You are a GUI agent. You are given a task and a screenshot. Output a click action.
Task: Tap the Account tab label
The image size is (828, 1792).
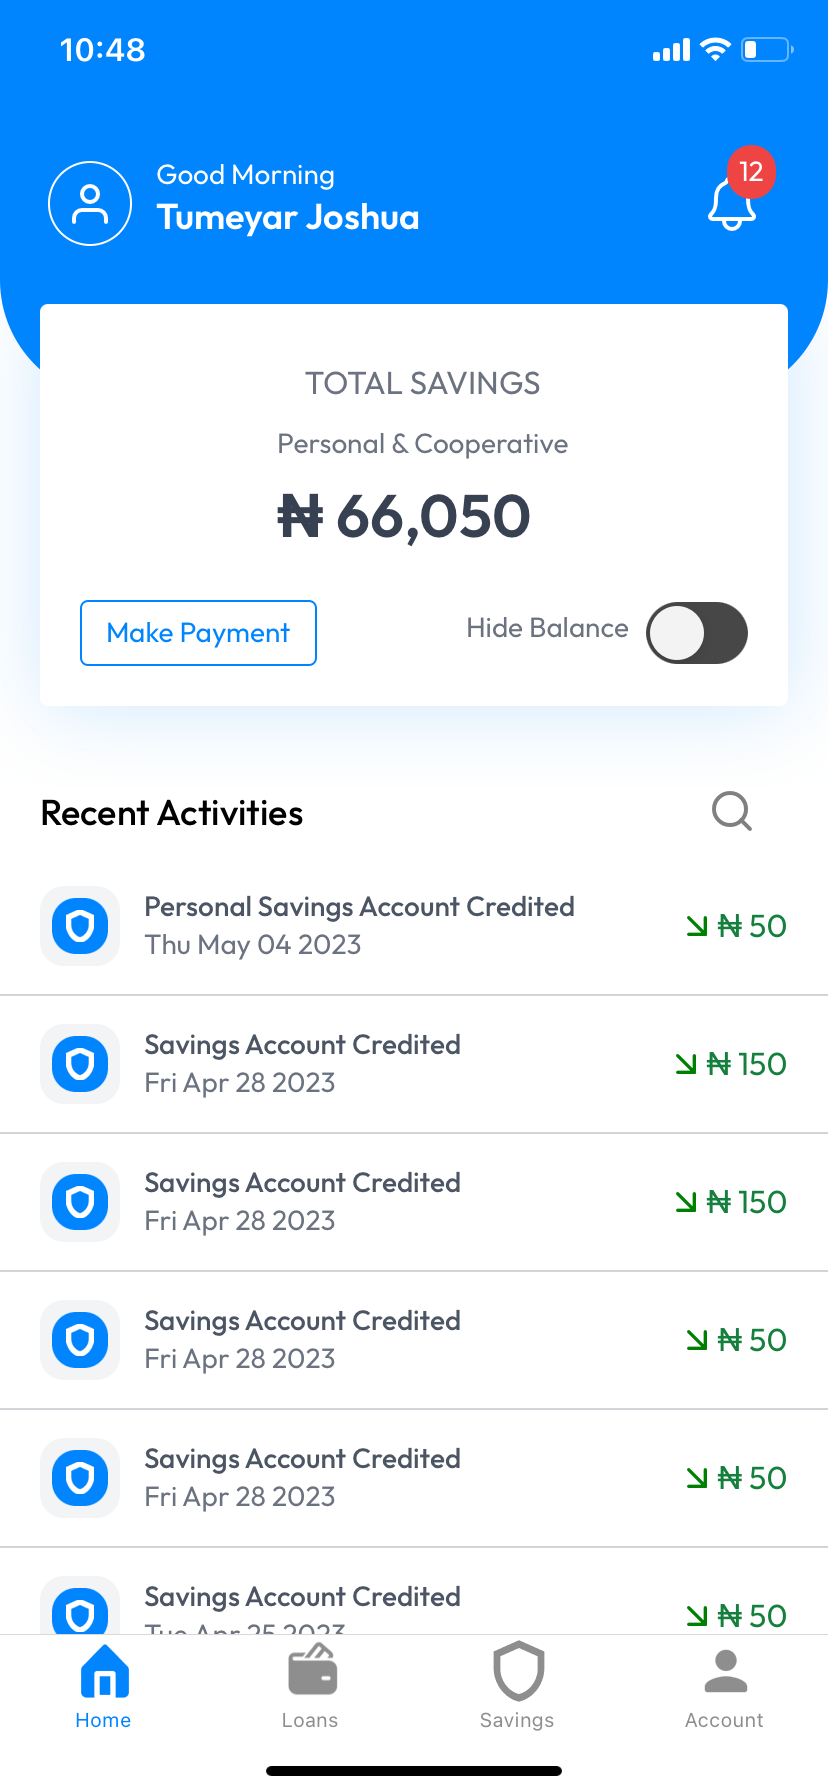[x=724, y=1720]
